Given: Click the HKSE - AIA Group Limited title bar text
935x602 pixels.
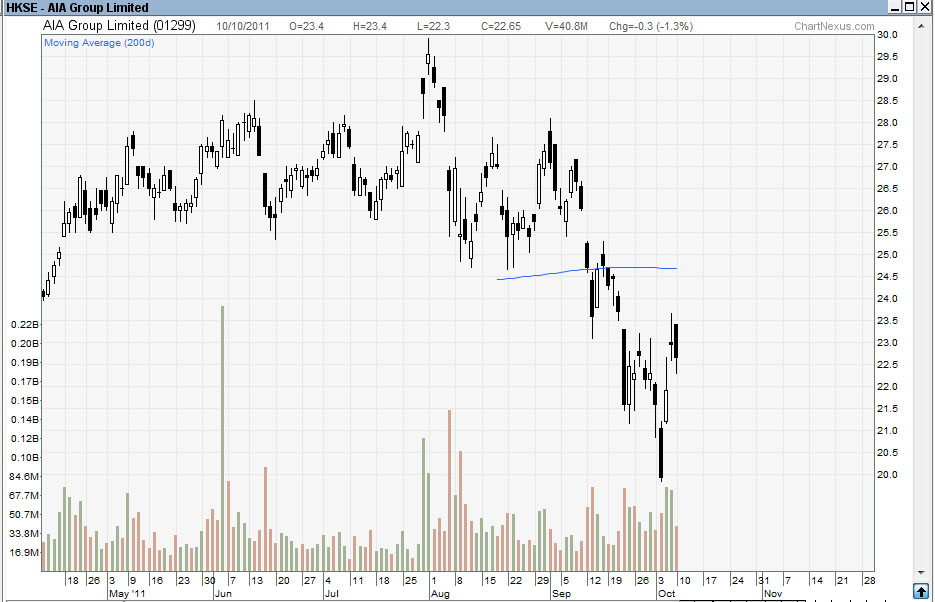Looking at the screenshot, I should tap(77, 8).
